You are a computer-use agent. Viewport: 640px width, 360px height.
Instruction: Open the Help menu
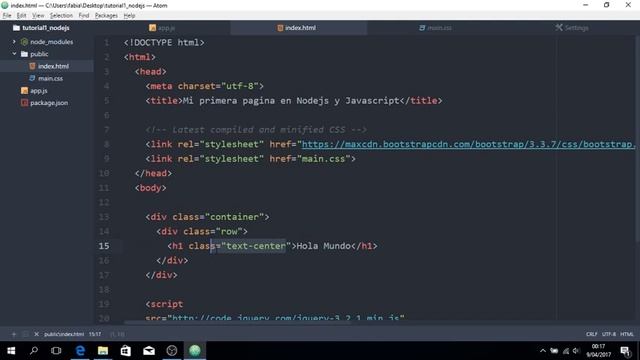click(x=129, y=16)
